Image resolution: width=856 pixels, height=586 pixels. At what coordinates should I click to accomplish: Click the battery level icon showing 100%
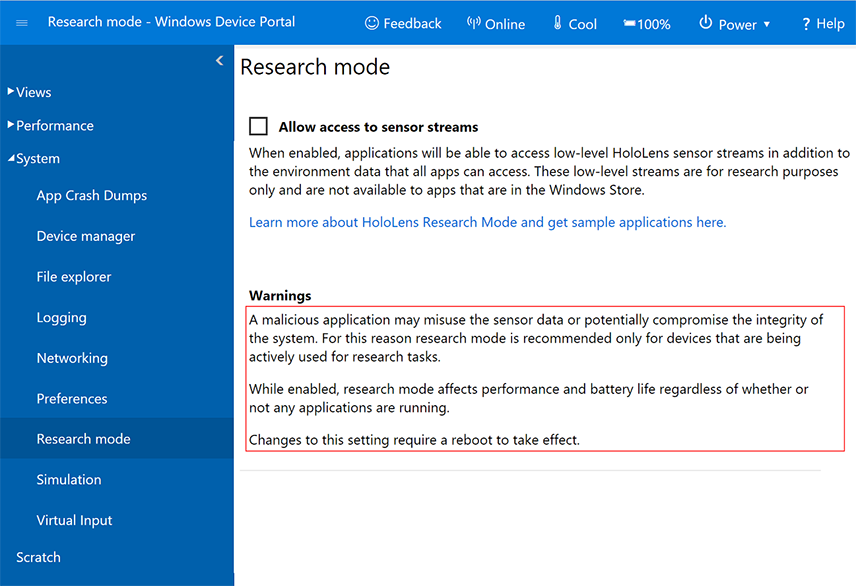[x=629, y=22]
